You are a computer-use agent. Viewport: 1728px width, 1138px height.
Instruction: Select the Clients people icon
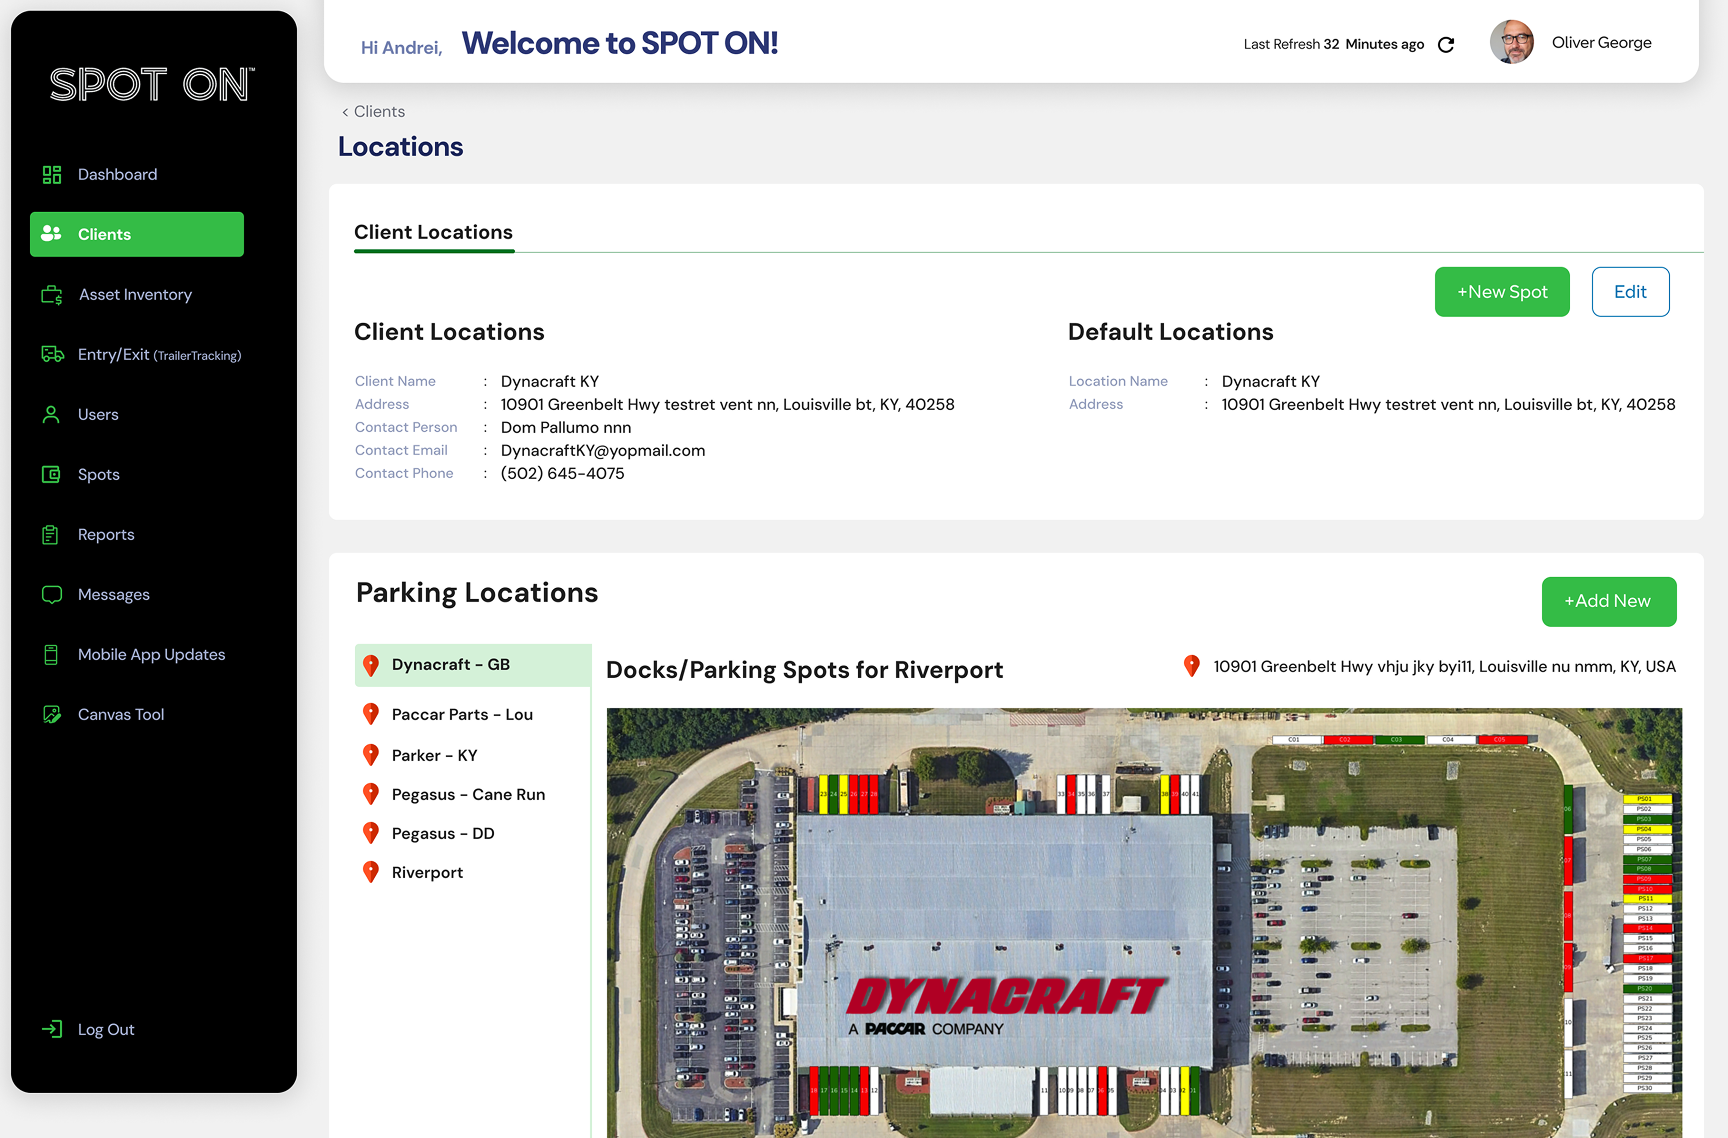52,233
